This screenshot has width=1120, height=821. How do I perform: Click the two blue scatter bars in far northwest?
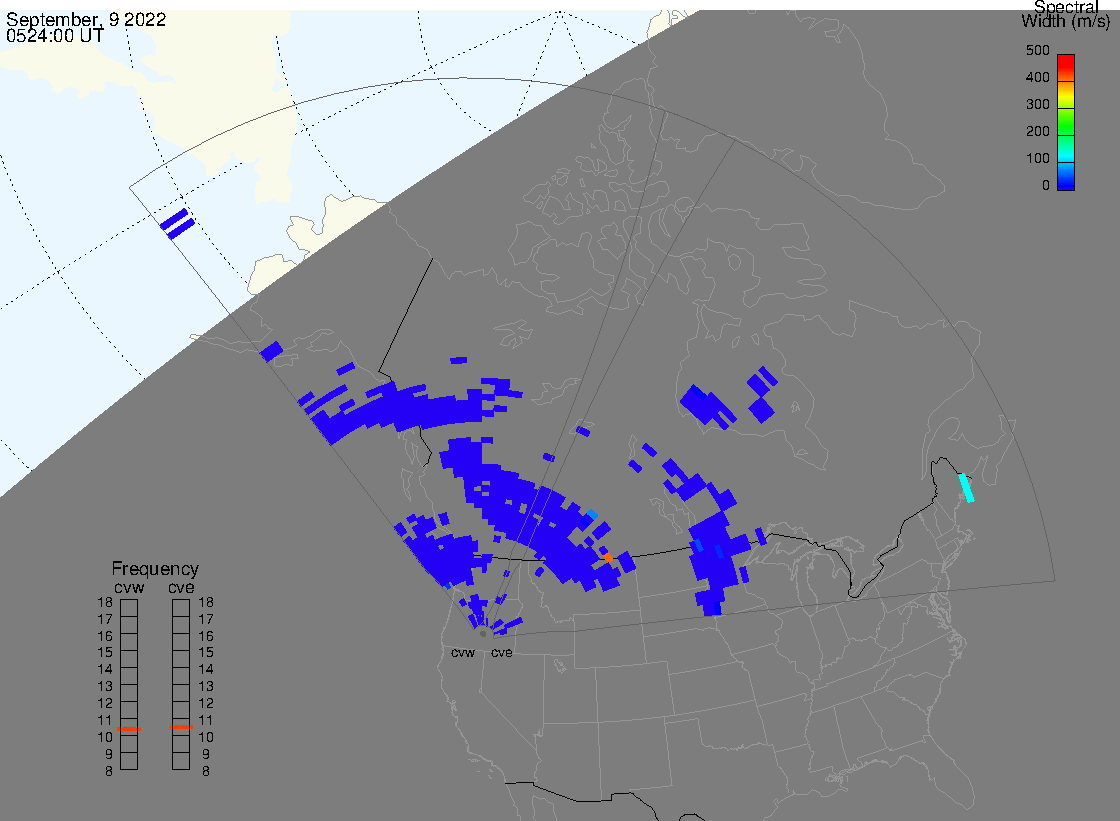177,224
